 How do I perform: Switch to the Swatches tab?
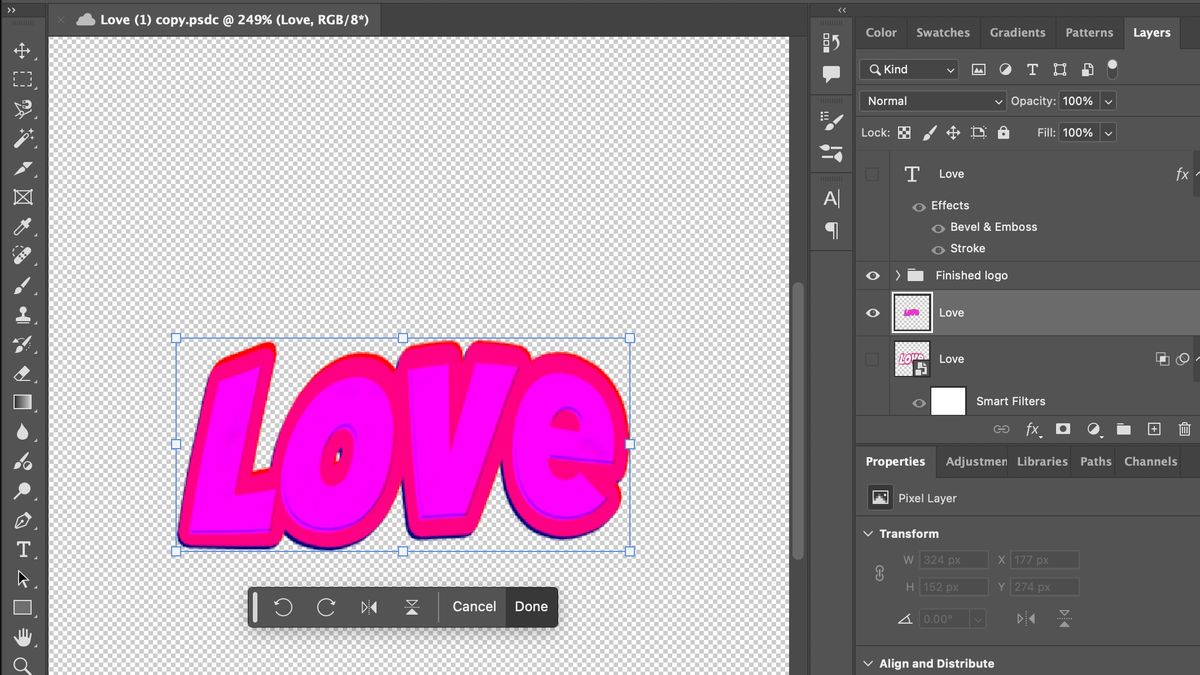942,32
